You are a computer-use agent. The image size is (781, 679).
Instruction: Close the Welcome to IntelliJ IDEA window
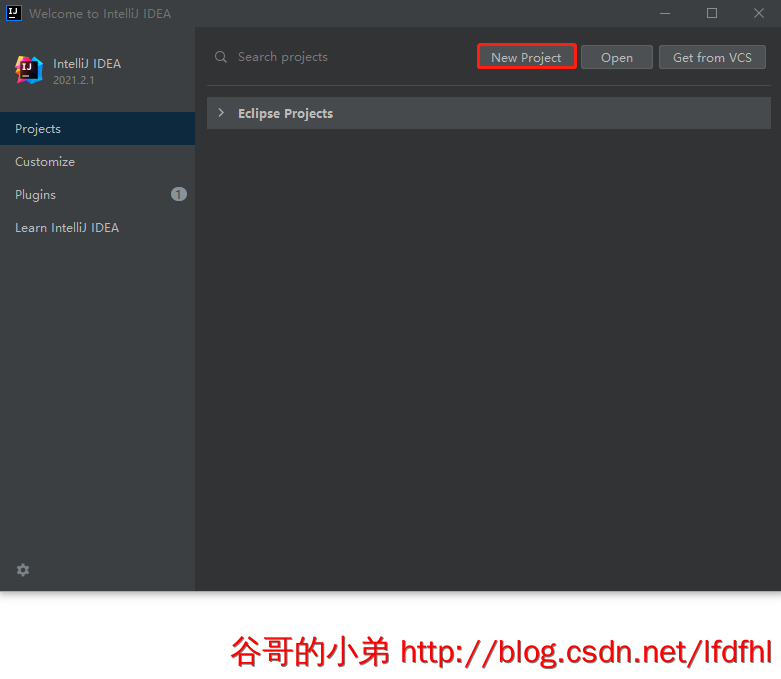coord(759,13)
